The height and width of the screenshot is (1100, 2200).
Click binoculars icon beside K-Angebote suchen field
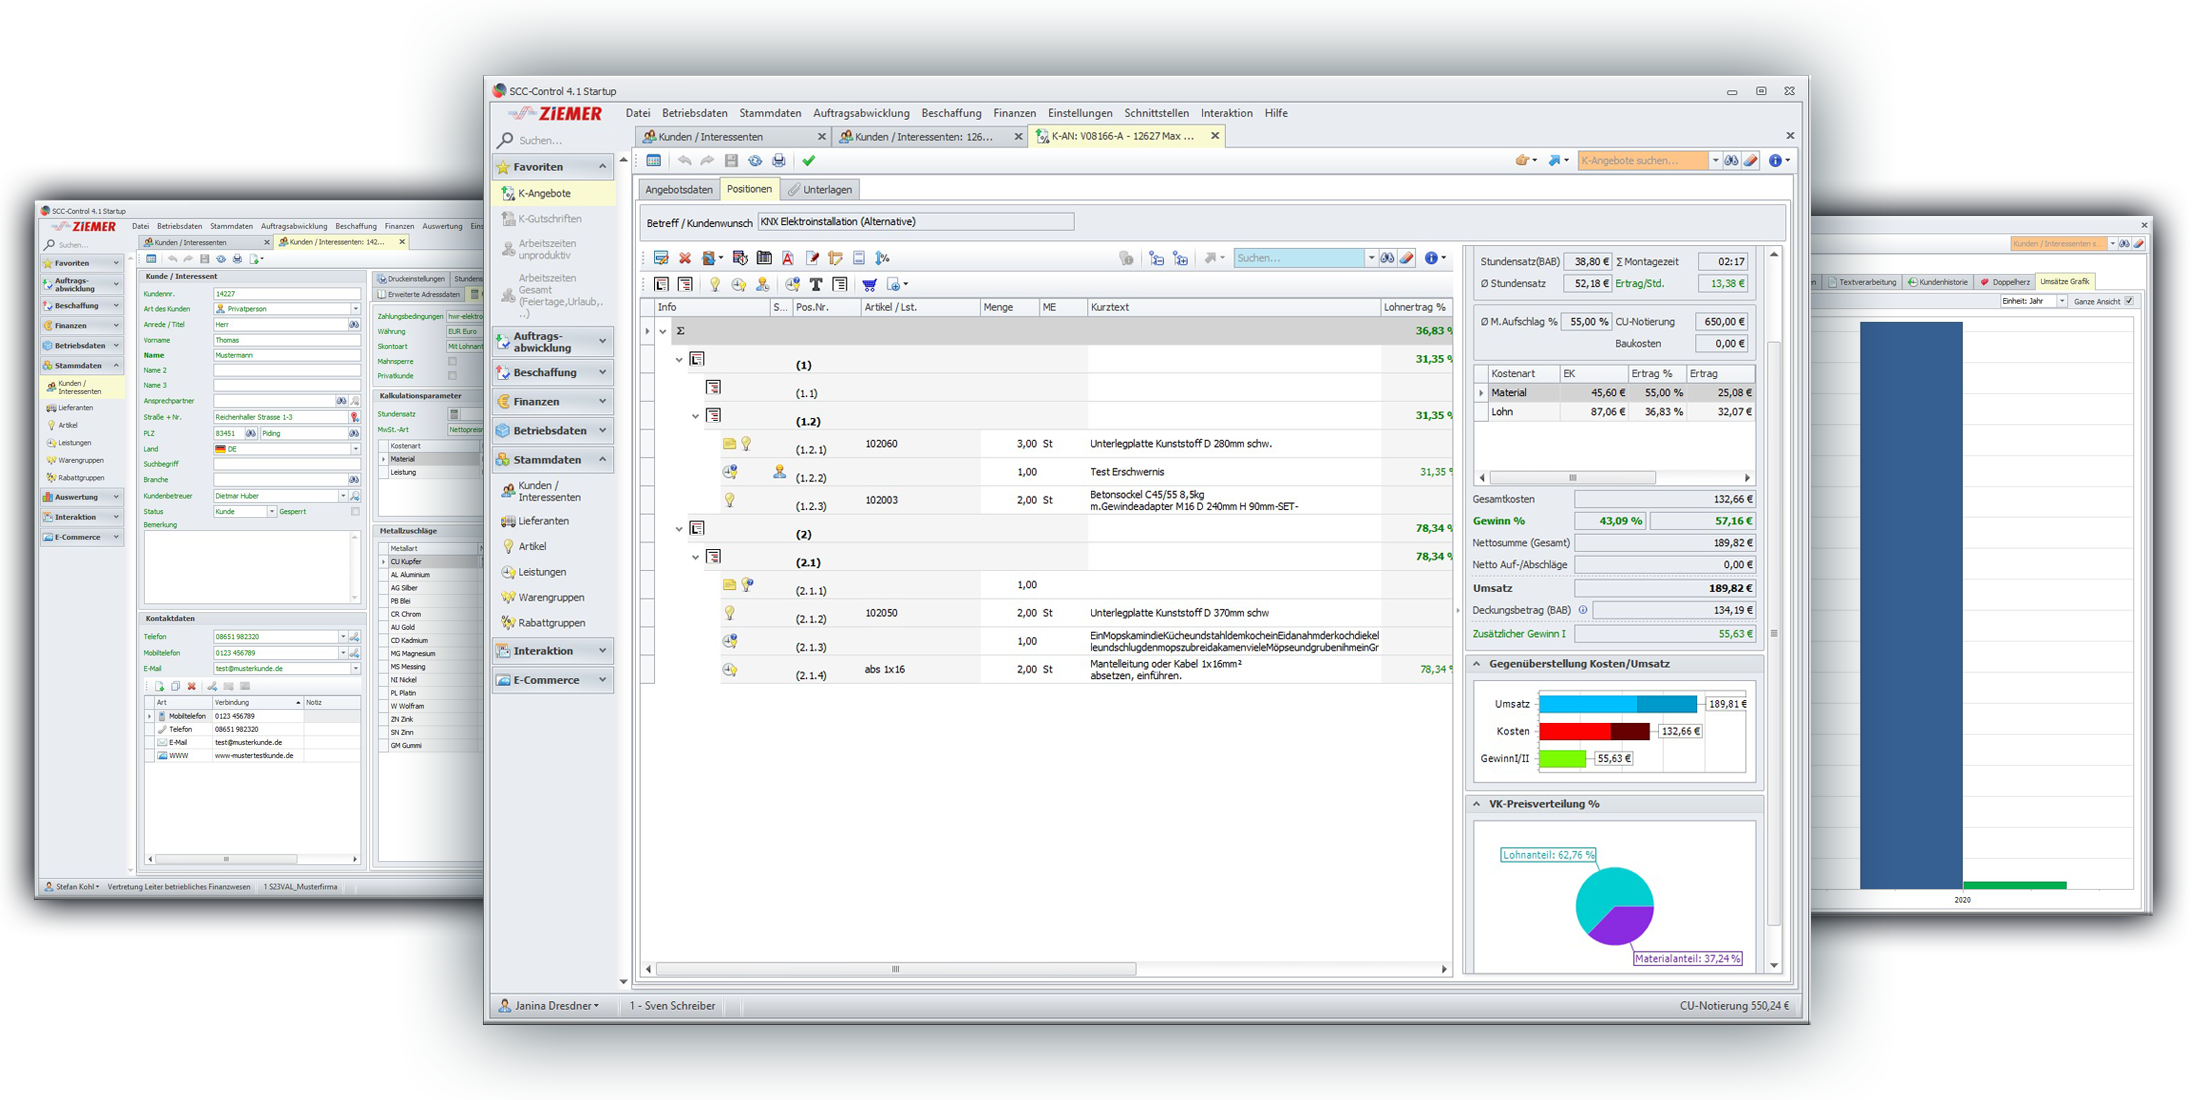1731,161
